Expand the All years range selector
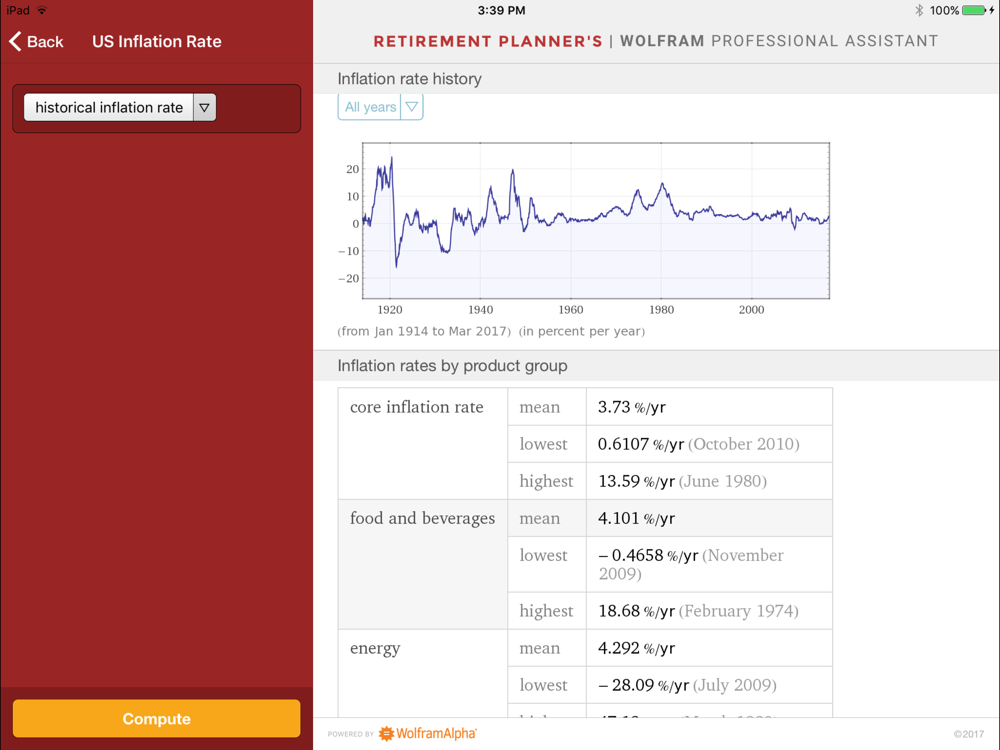This screenshot has height=750, width=1000. pos(380,107)
